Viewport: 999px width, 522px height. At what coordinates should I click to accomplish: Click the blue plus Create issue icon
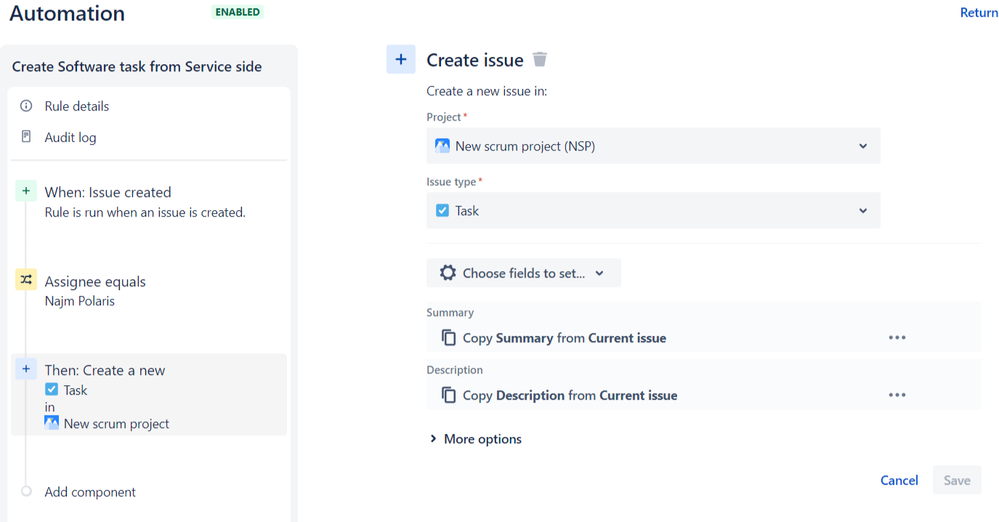(401, 60)
